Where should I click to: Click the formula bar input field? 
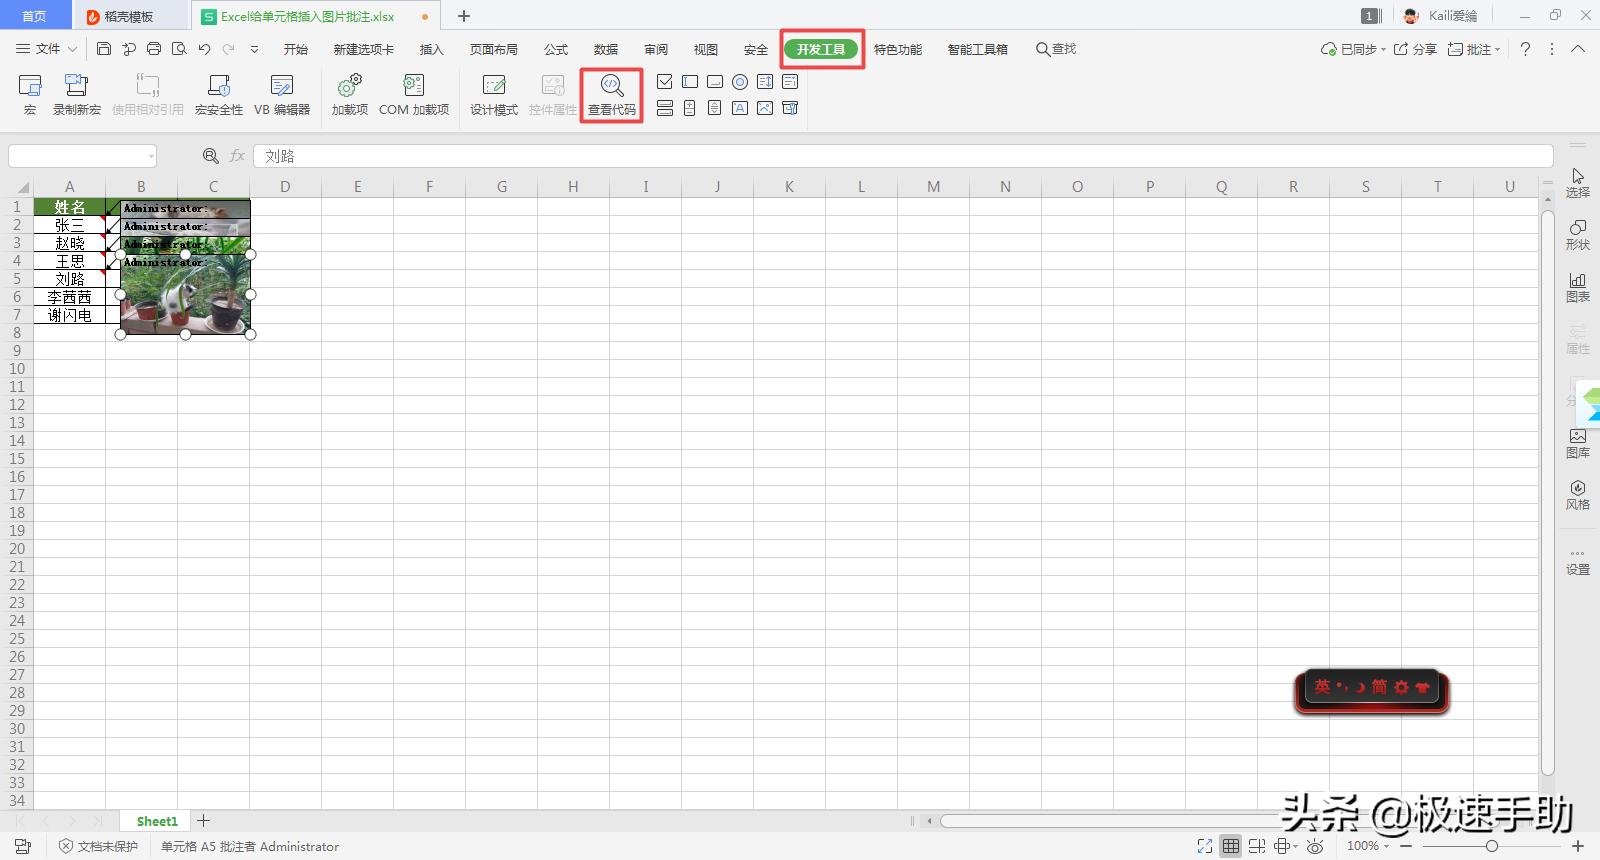900,156
